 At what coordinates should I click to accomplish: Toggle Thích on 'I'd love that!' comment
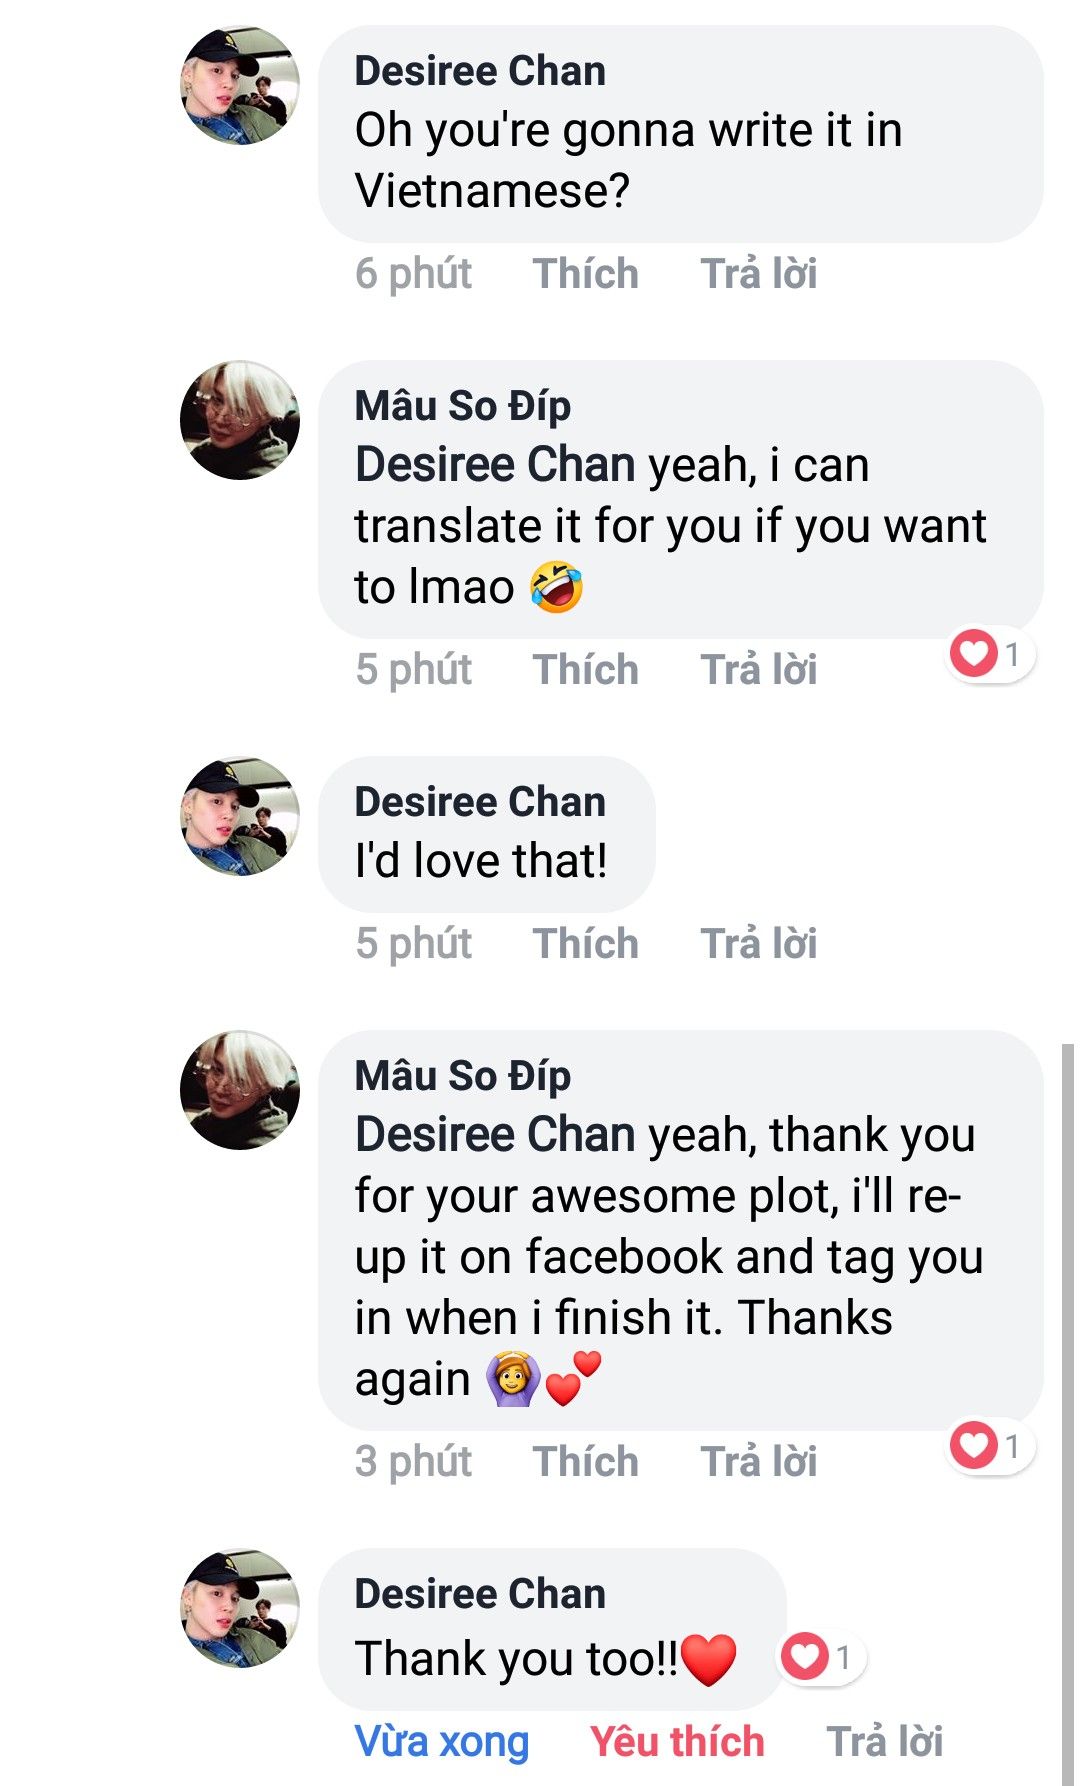pyautogui.click(x=585, y=944)
